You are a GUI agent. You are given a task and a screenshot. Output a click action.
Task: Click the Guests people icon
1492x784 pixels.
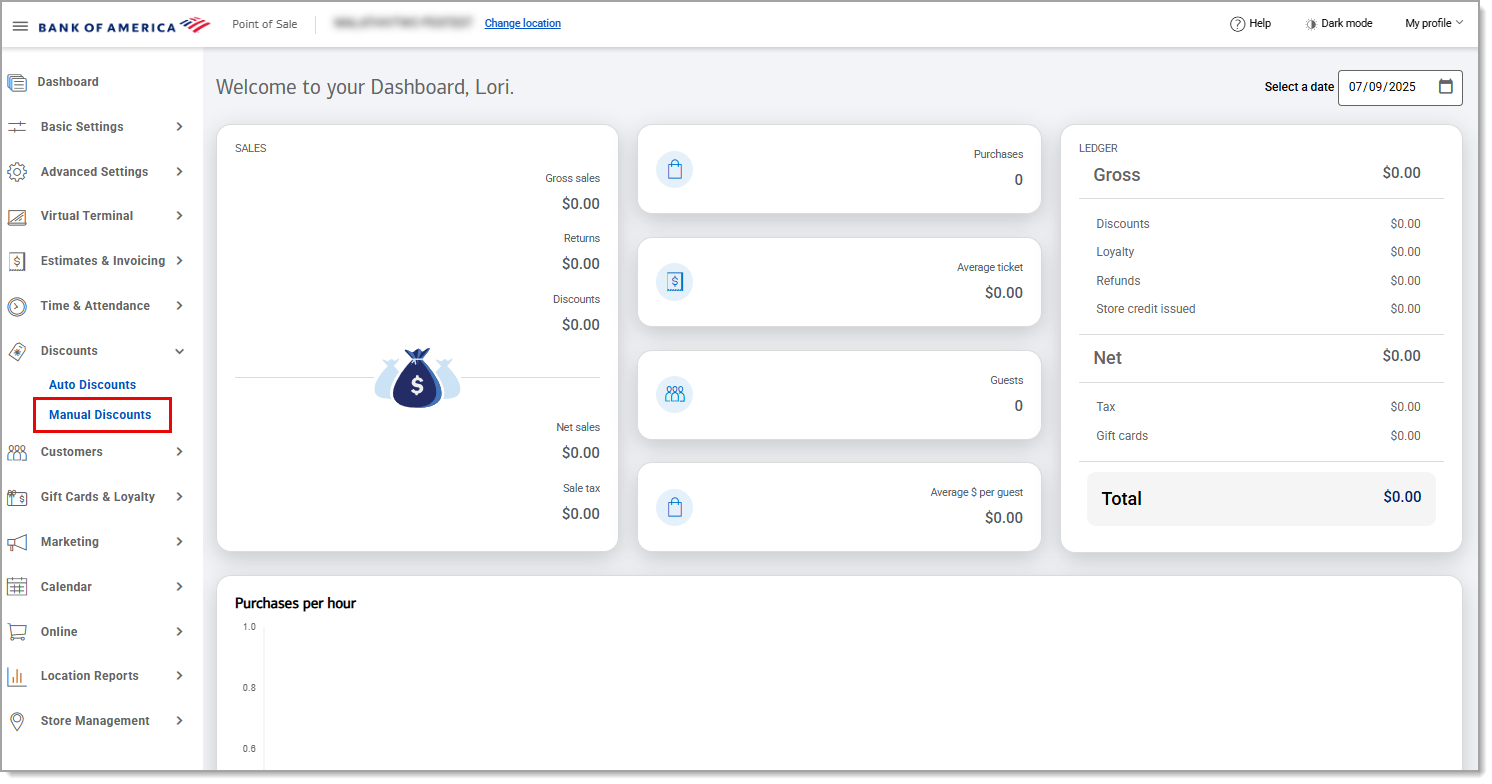tap(674, 394)
